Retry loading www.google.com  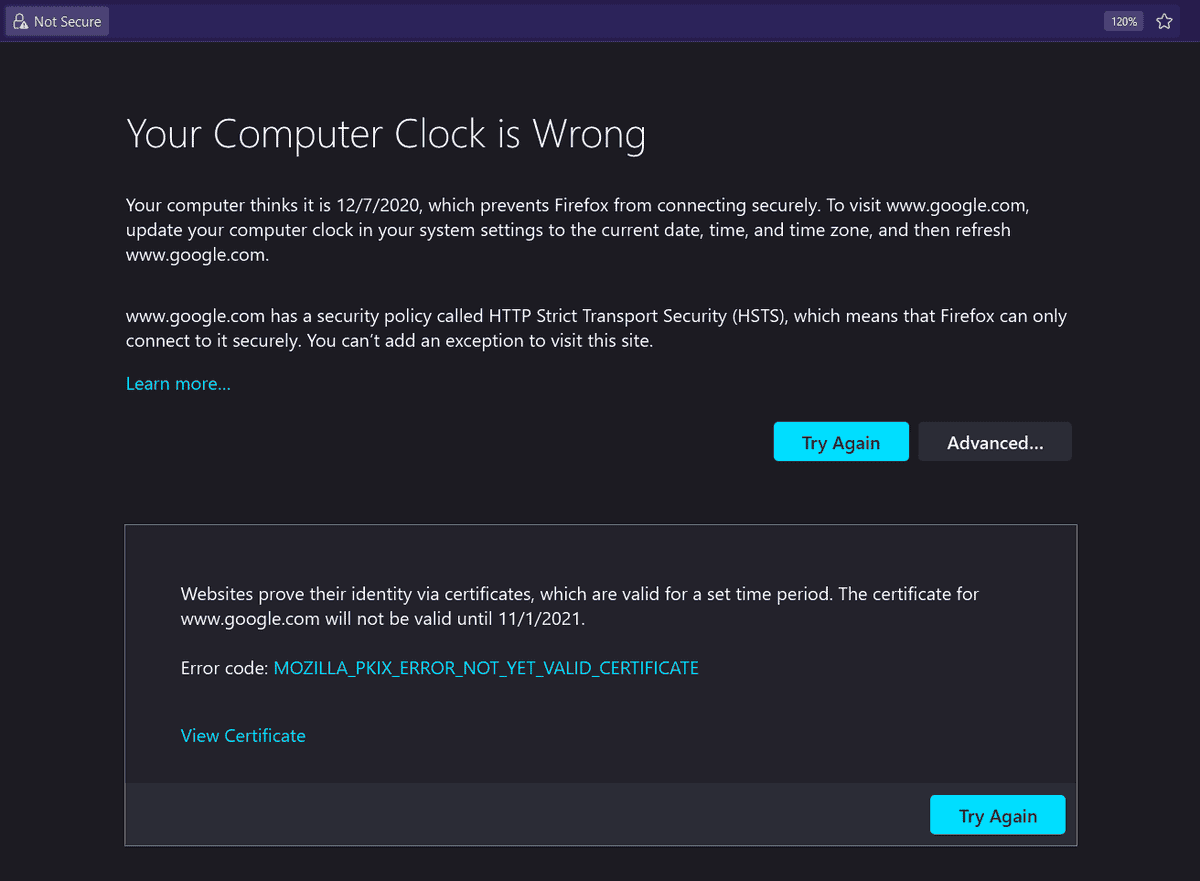841,441
